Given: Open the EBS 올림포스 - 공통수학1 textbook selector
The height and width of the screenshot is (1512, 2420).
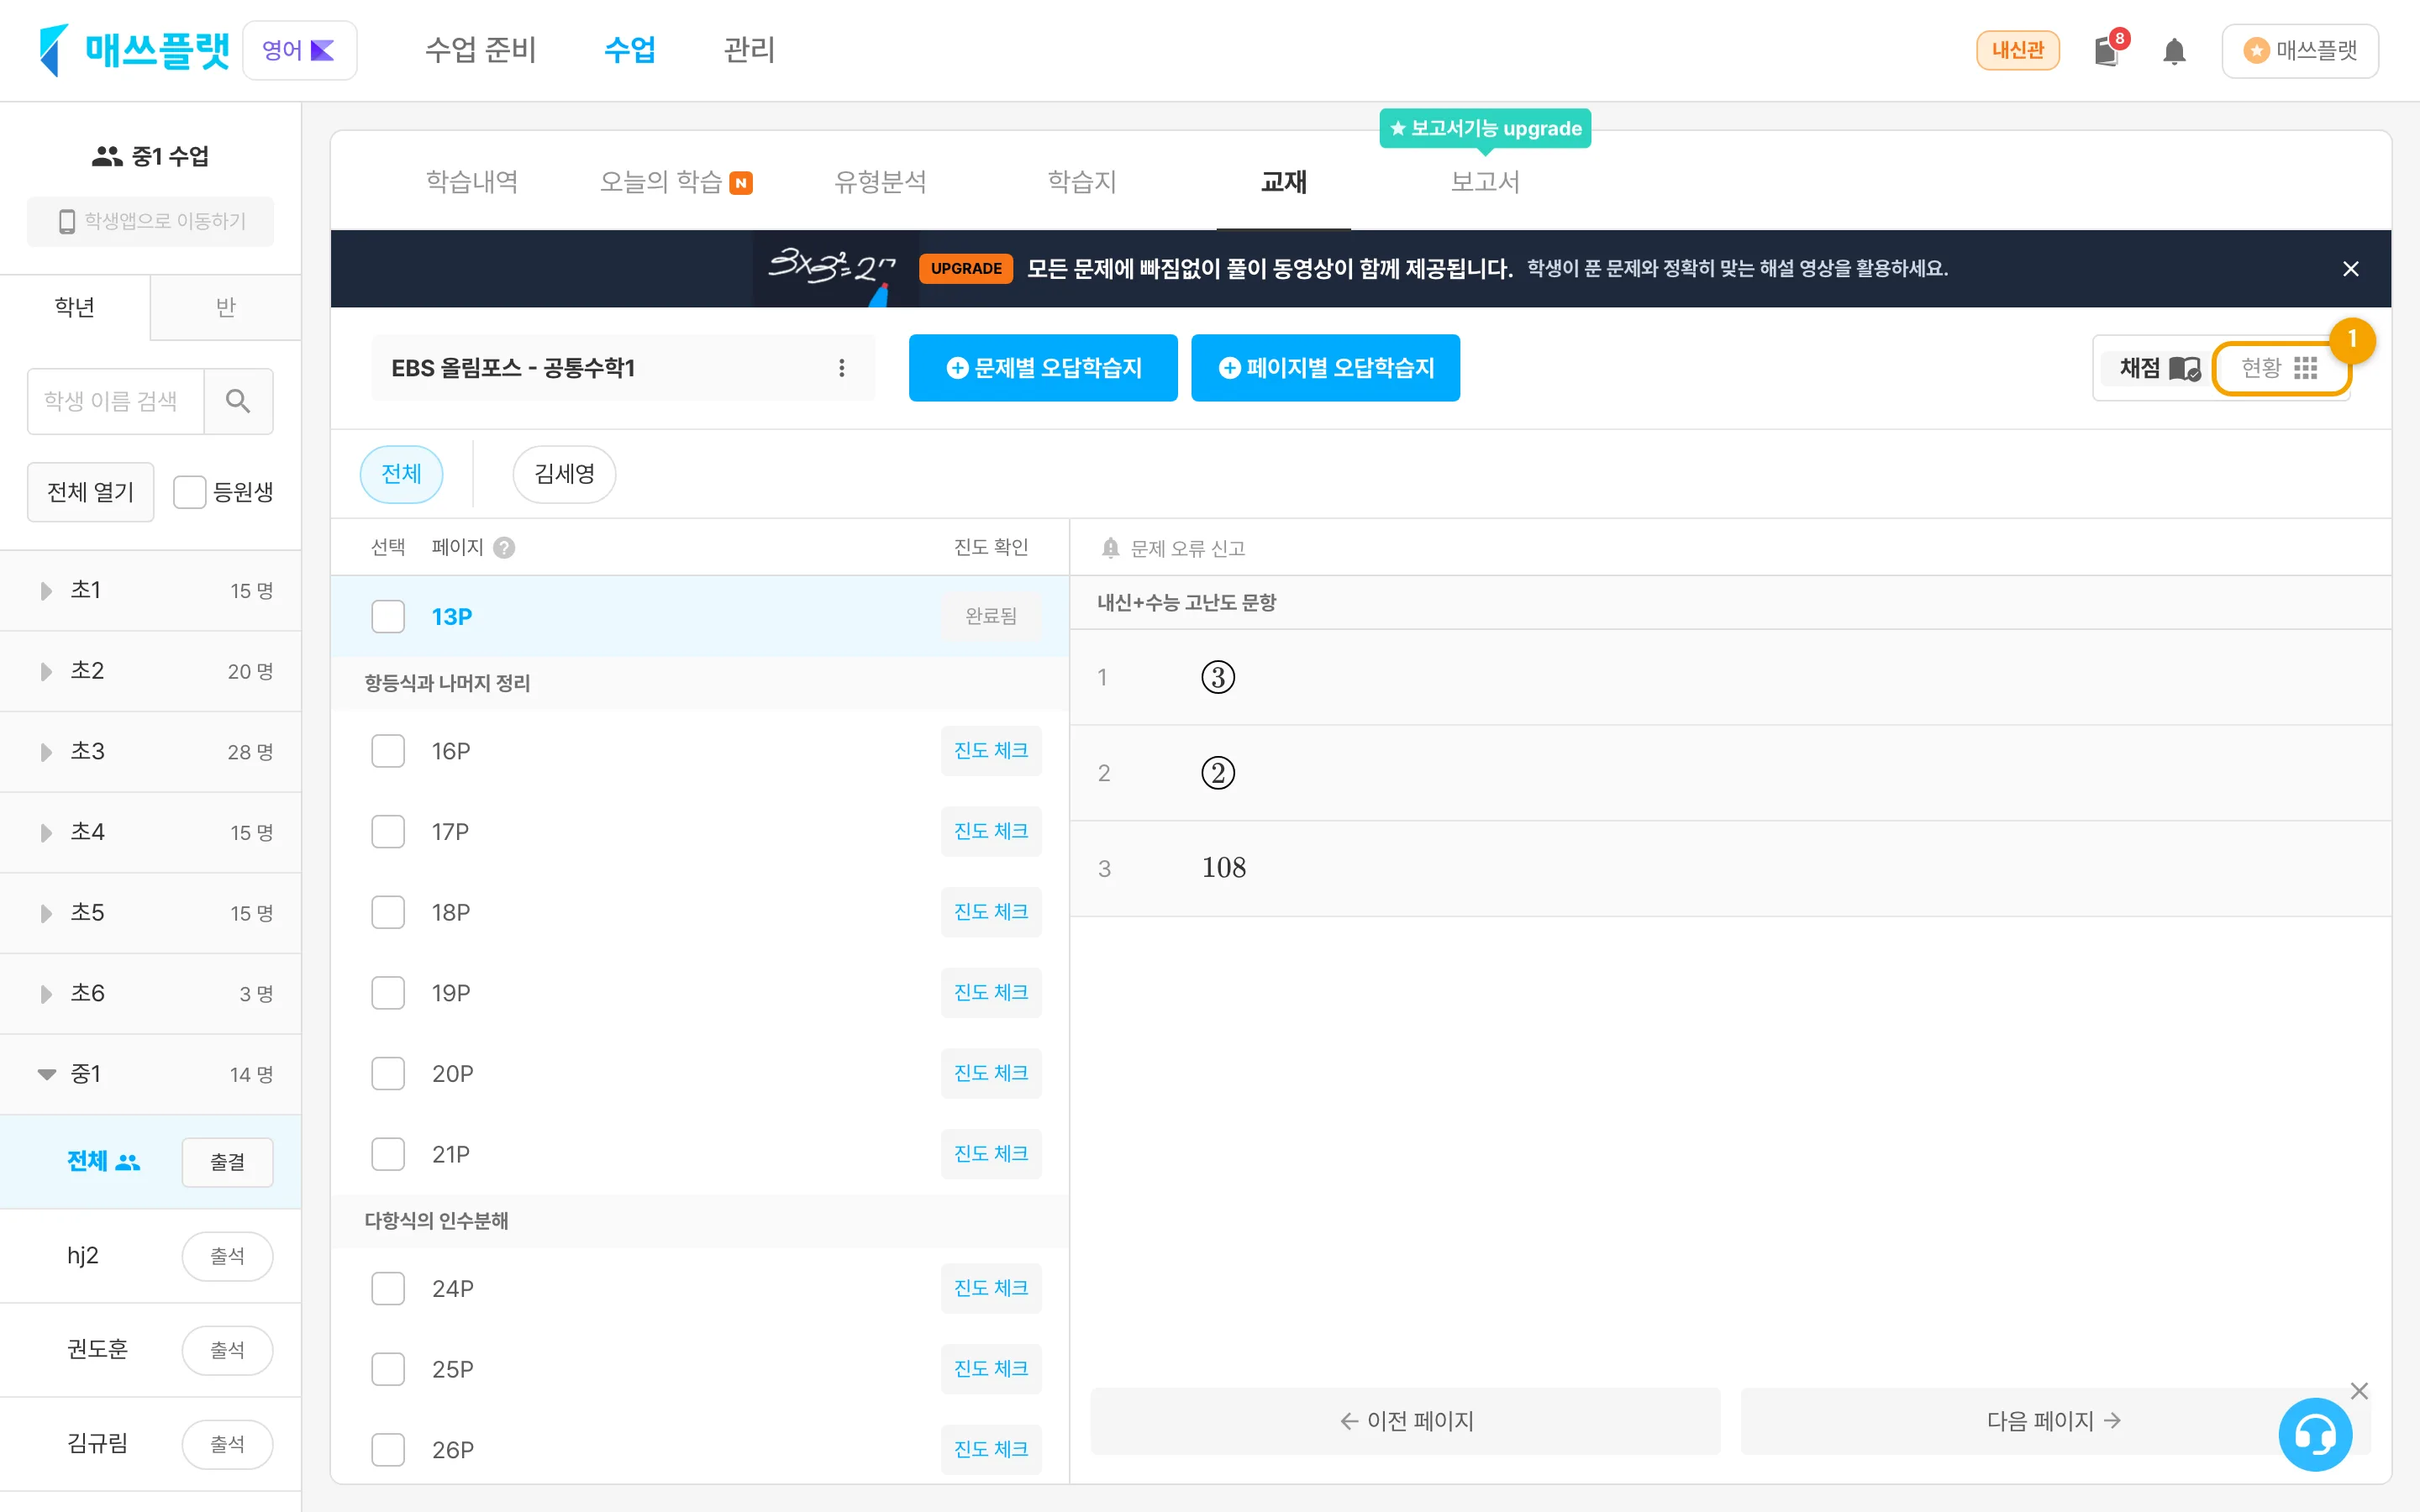Looking at the screenshot, I should point(622,368).
